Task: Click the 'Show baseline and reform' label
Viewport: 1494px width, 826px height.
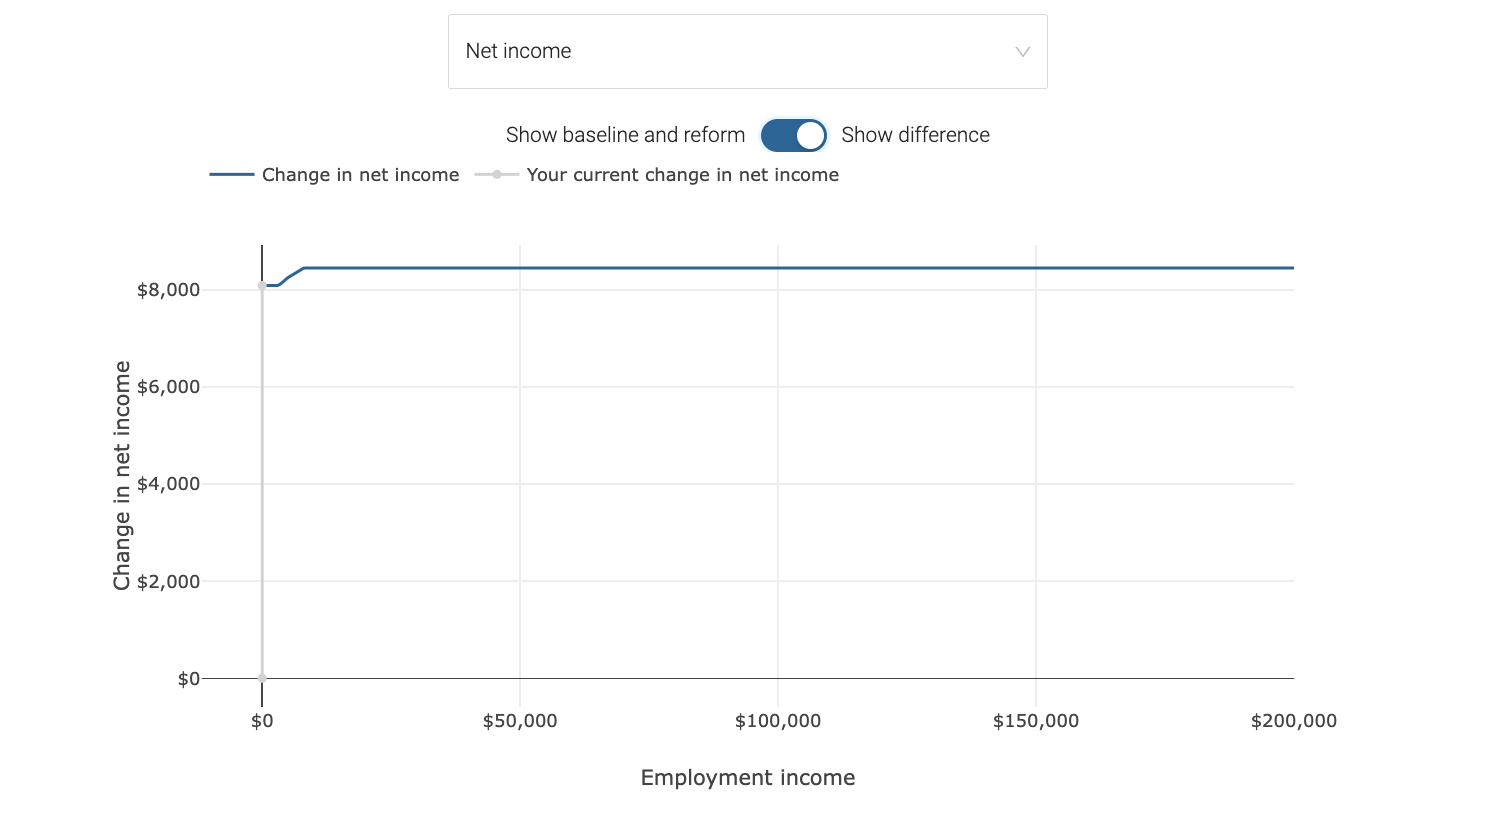Action: (625, 135)
